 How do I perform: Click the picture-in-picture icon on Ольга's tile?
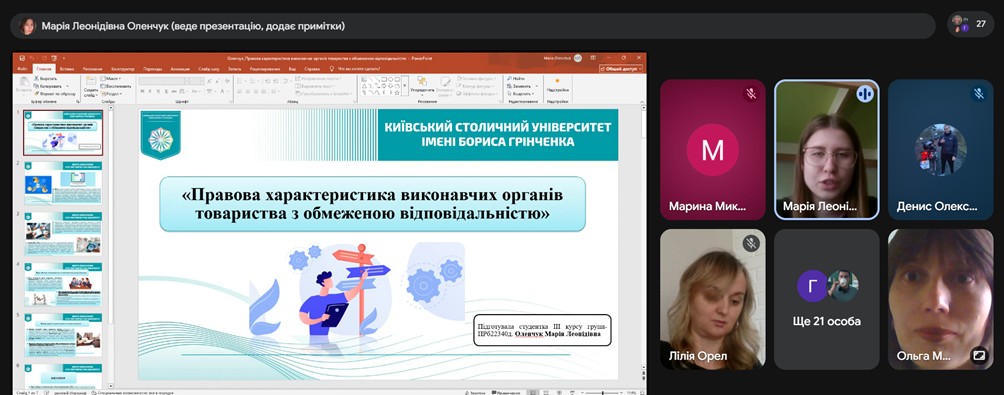pyautogui.click(x=979, y=355)
